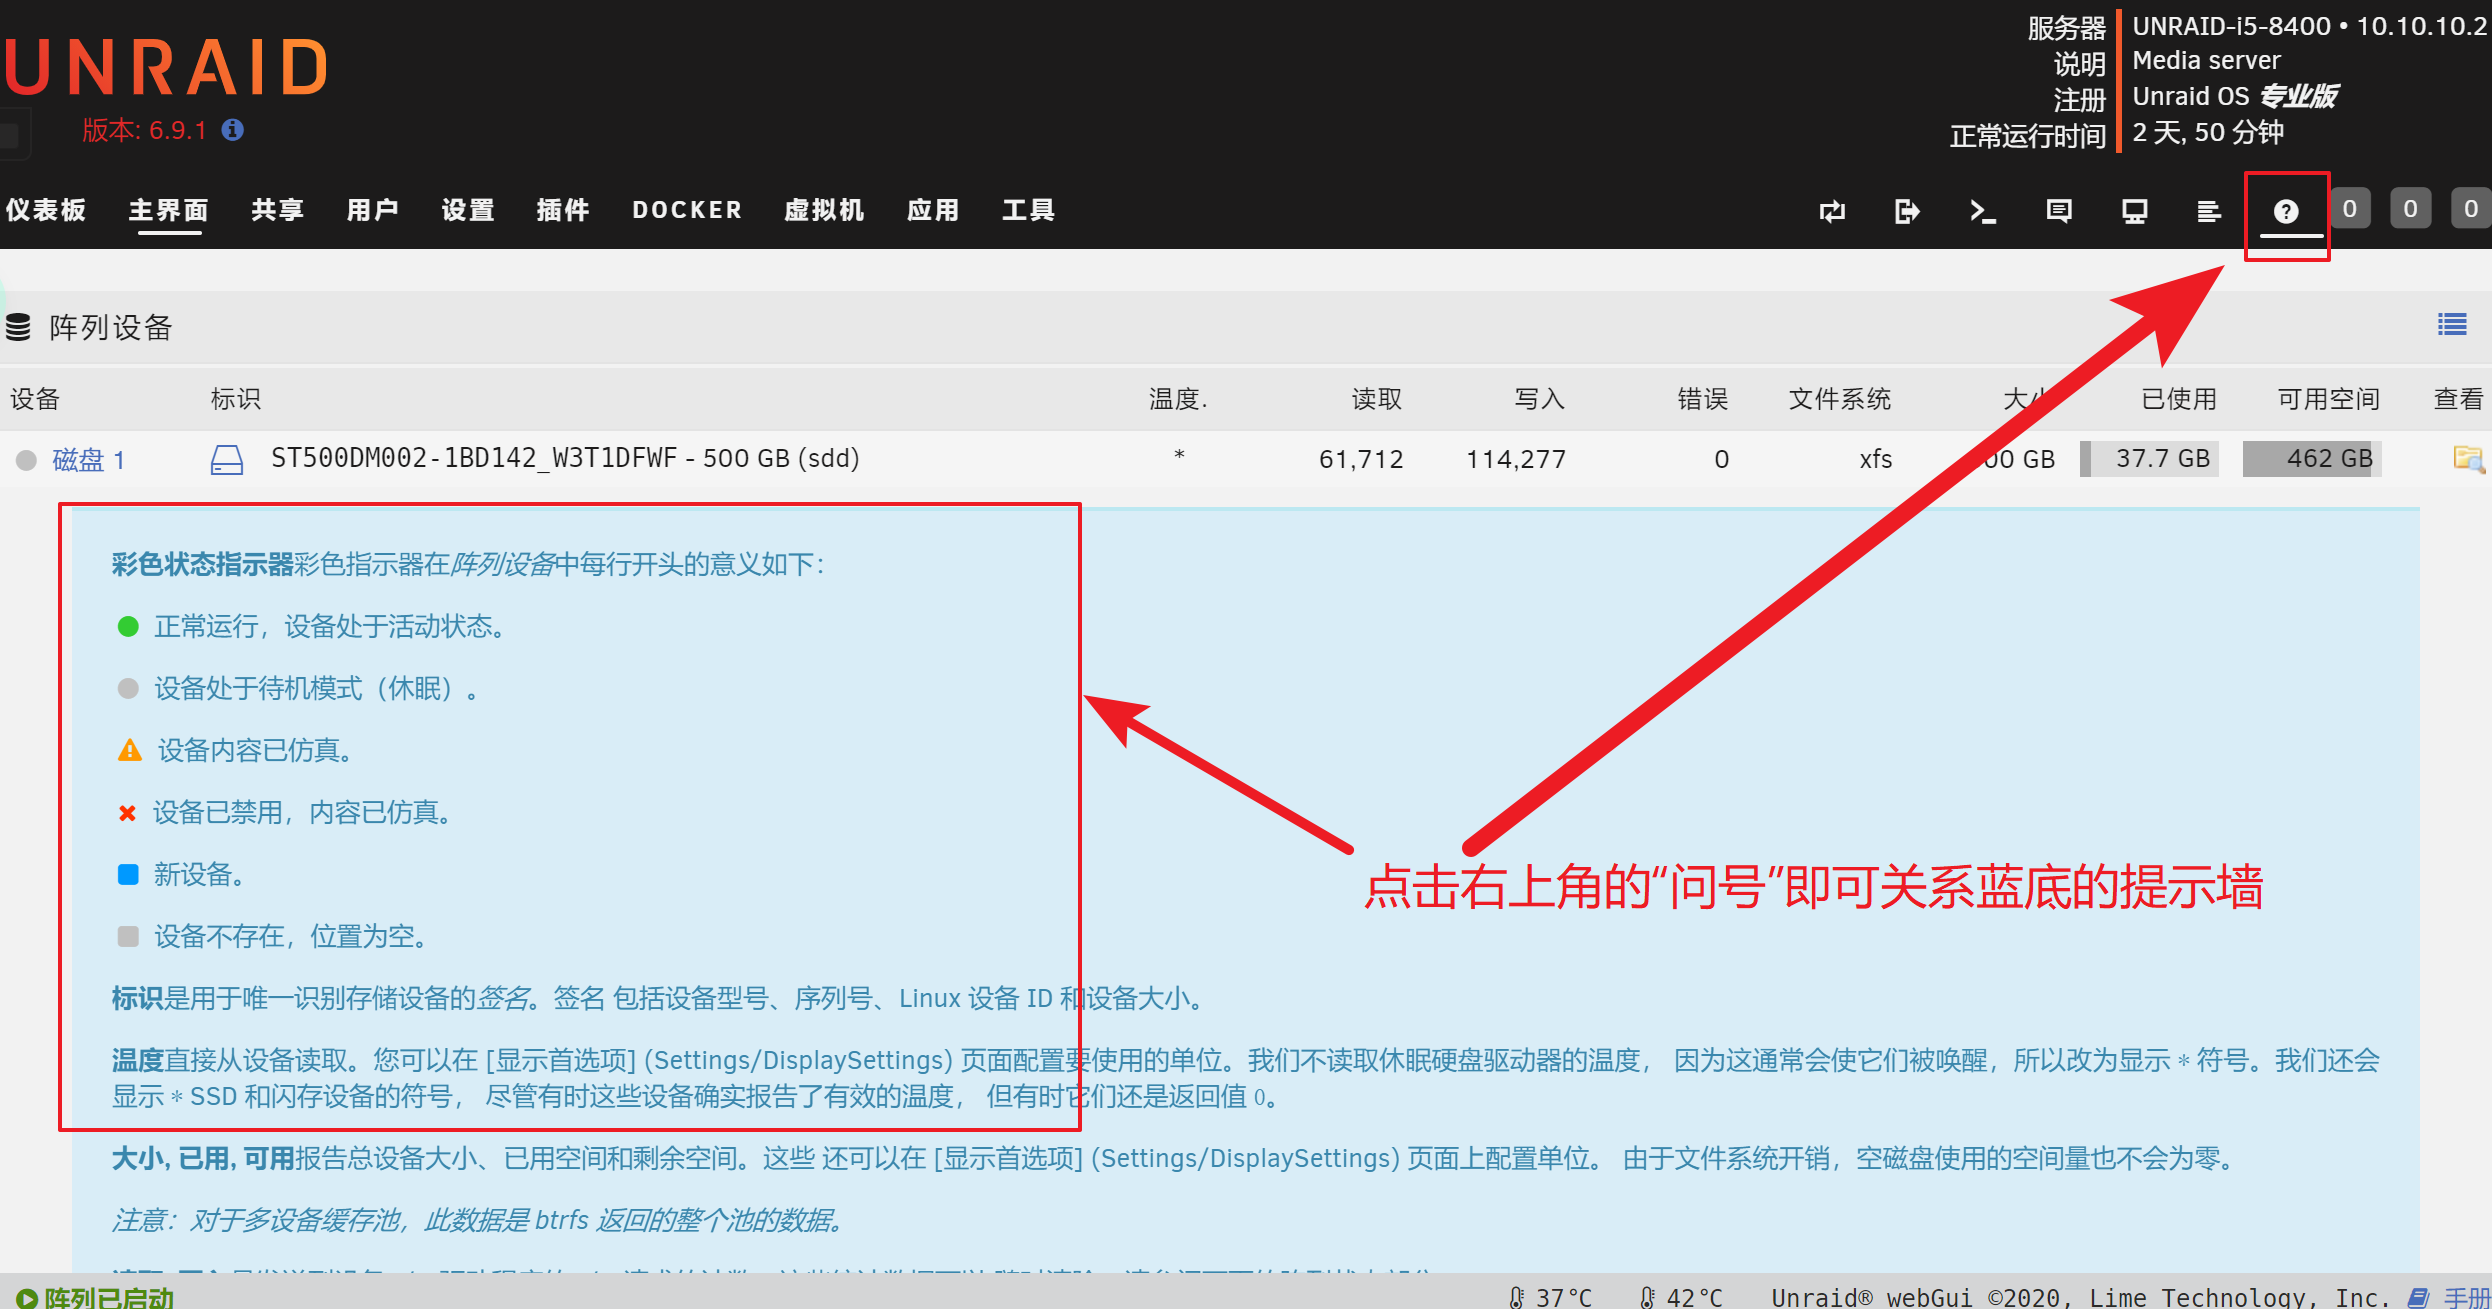Click the 已使用 column header
The width and height of the screenshot is (2492, 1309).
[x=2179, y=399]
